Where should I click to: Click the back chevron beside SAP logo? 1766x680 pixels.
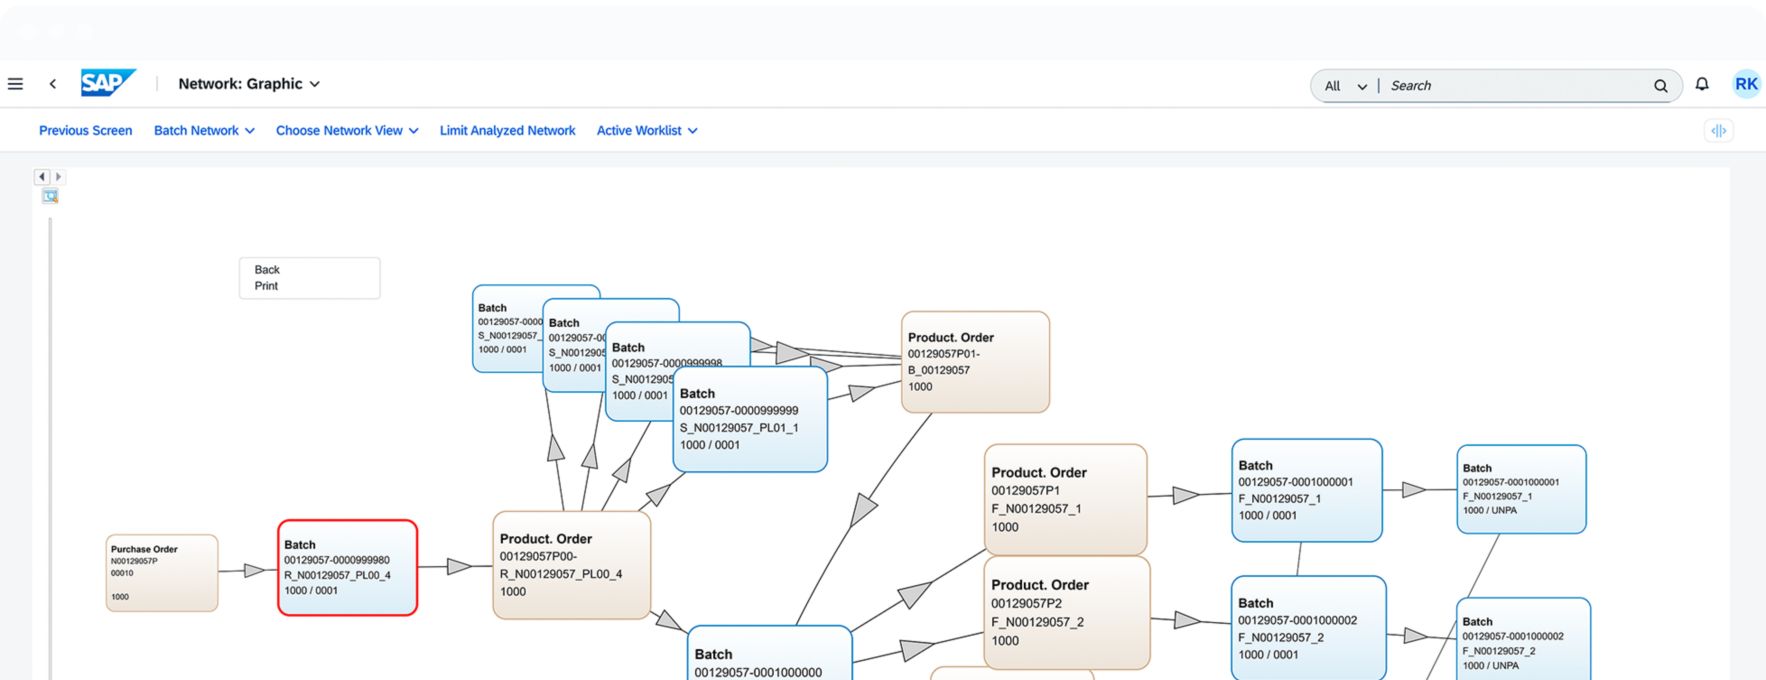(x=53, y=84)
